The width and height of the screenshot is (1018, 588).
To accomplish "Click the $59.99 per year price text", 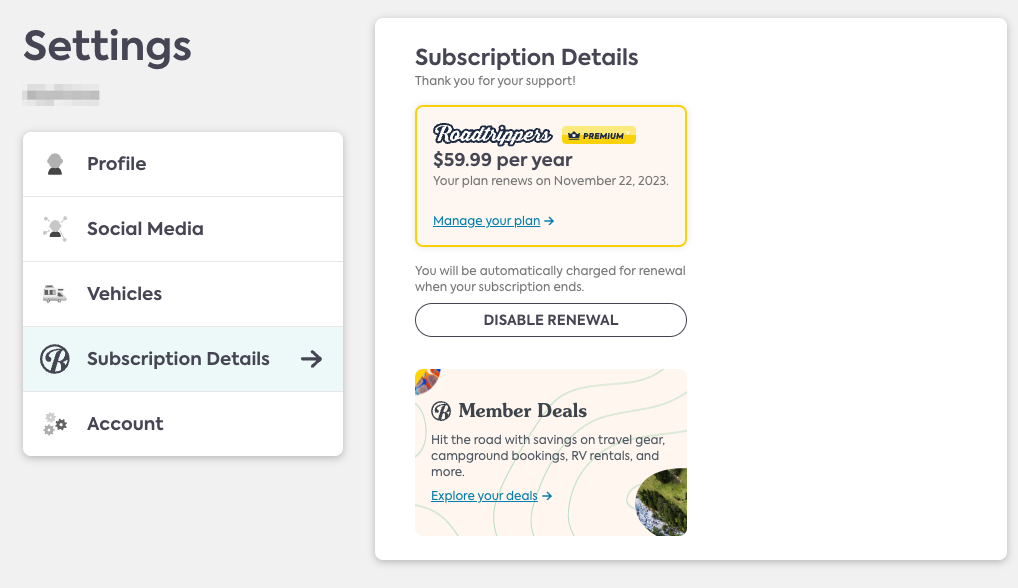I will point(503,160).
